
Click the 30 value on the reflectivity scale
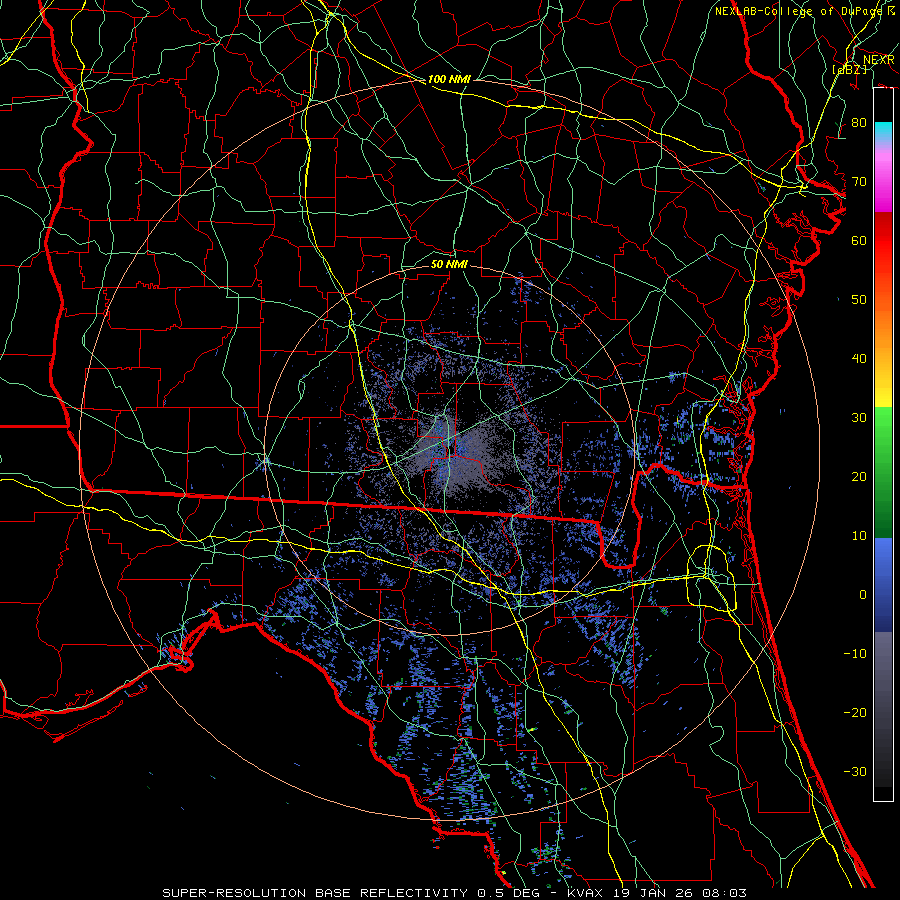tap(859, 417)
